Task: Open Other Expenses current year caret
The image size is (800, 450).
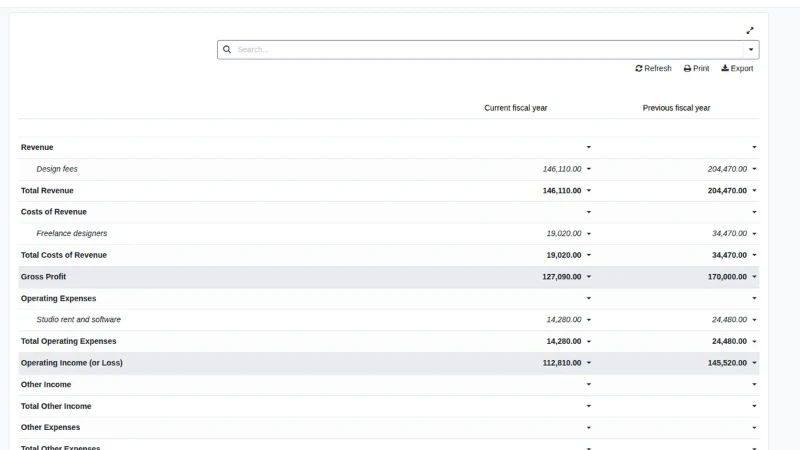Action: coord(589,428)
